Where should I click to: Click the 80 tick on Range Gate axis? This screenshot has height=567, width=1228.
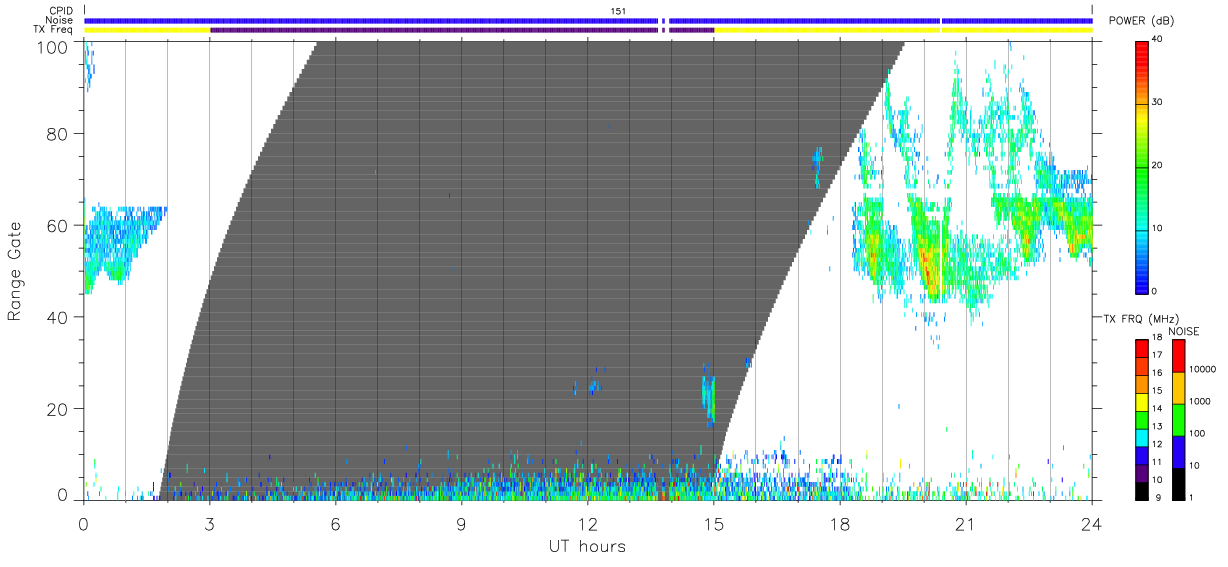tap(58, 133)
